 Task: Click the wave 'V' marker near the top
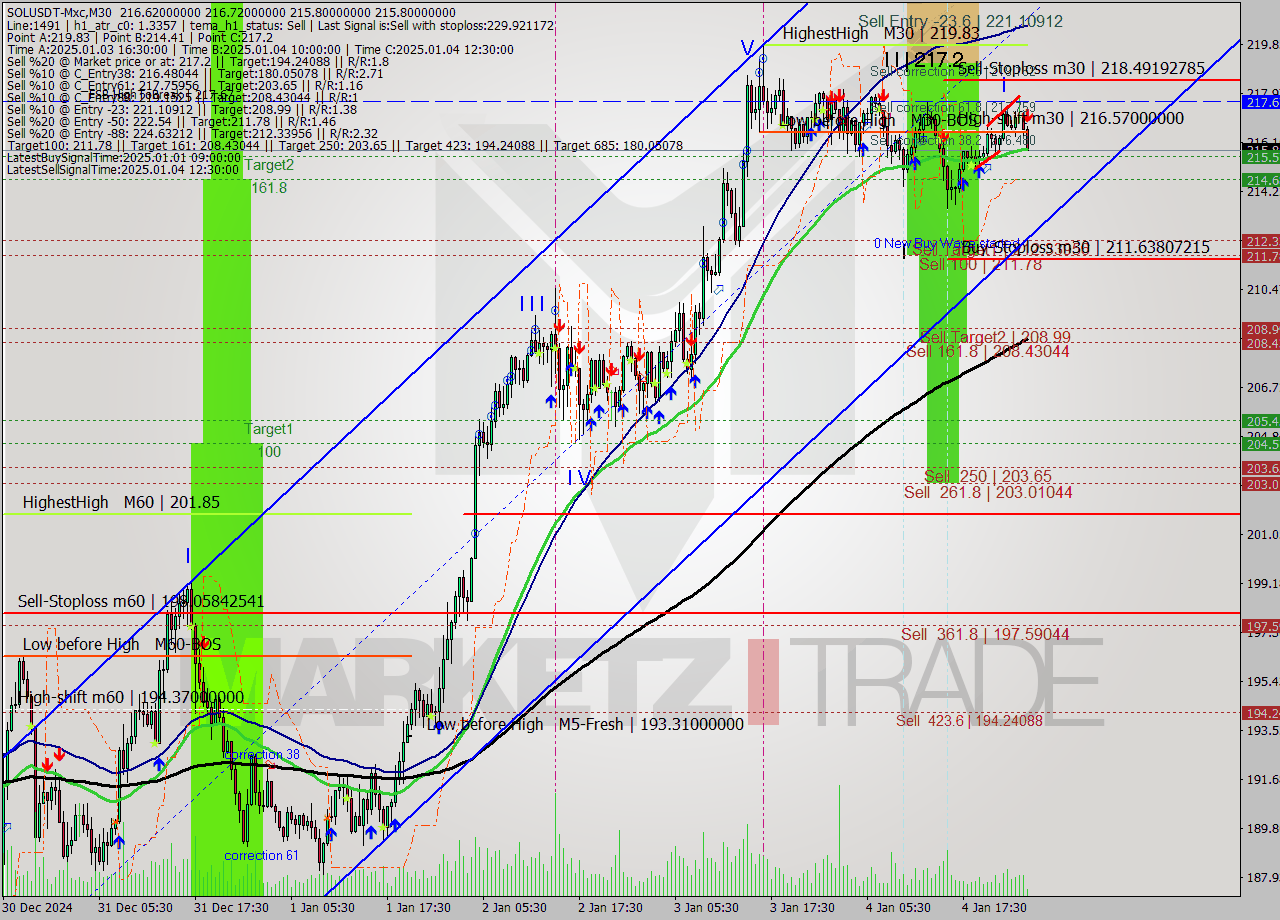(747, 47)
